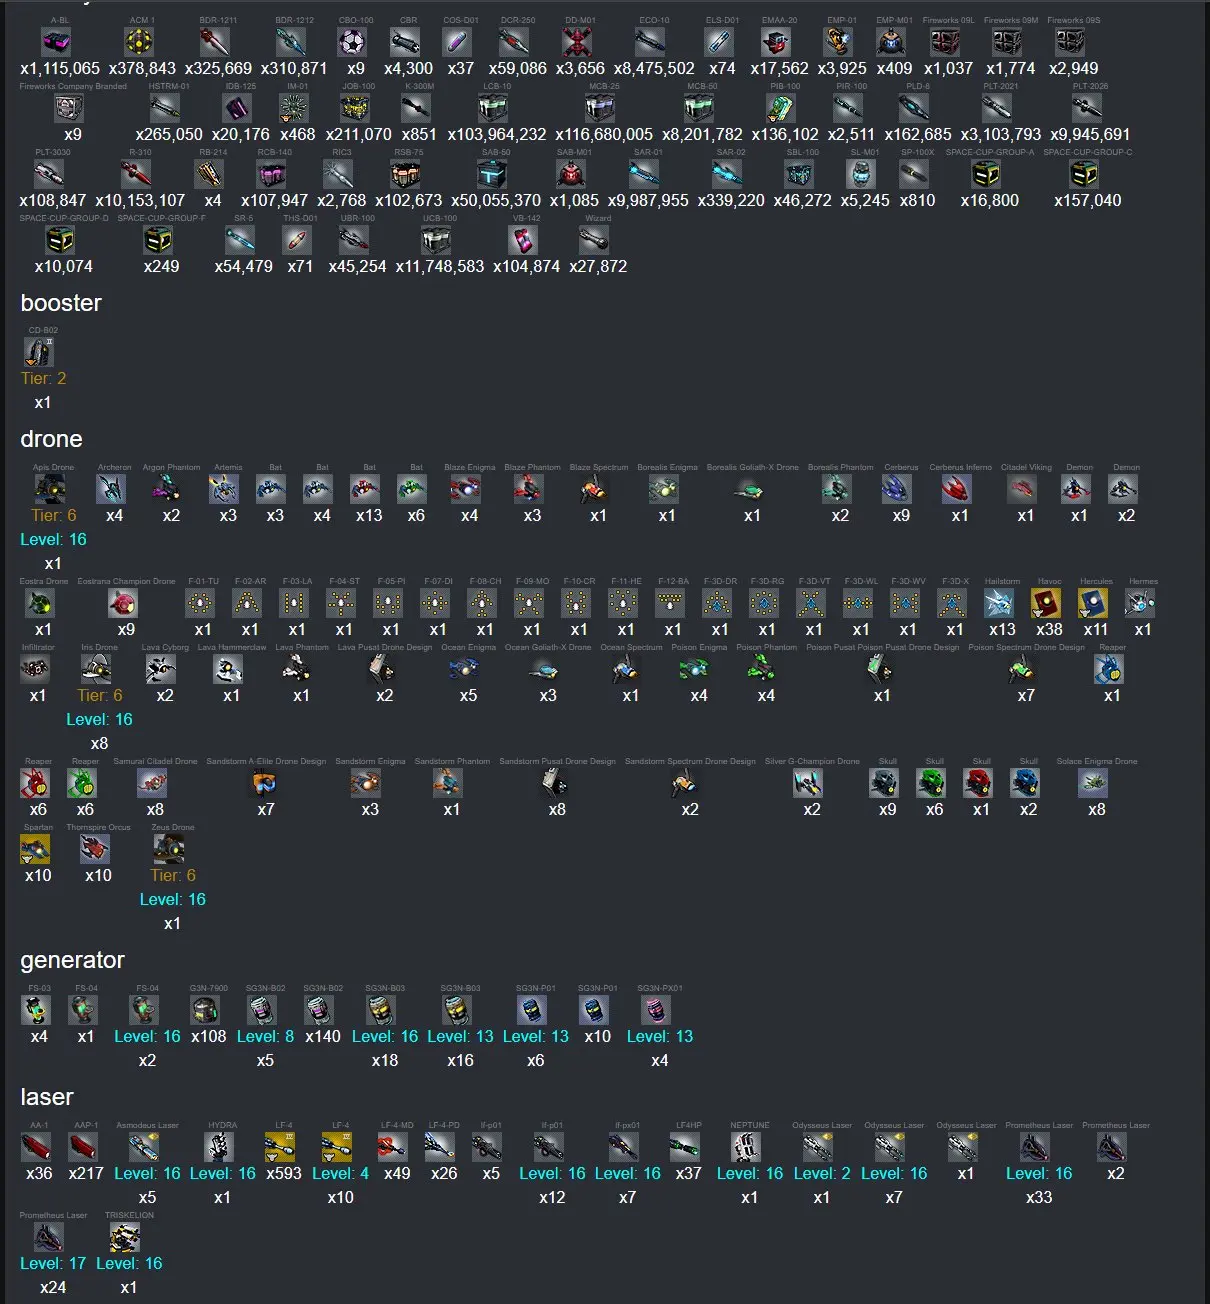Click the A-BL ammo icon

tap(56, 42)
